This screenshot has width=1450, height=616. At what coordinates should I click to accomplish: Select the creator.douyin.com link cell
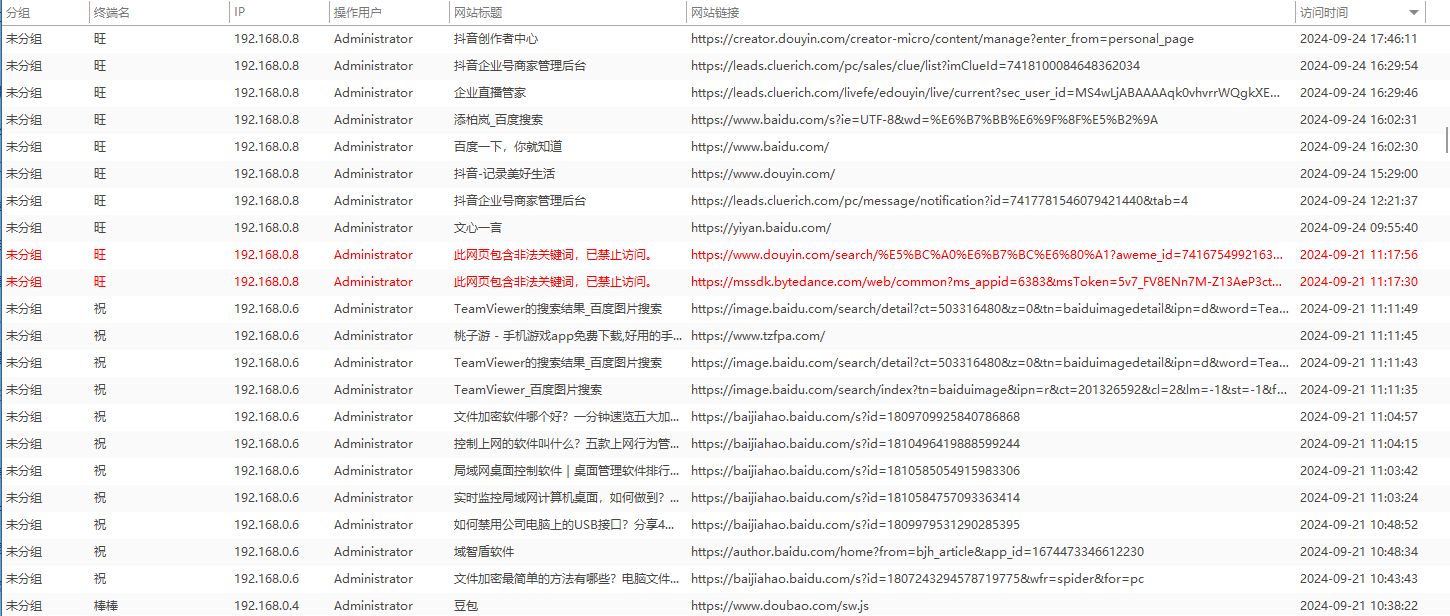942,39
